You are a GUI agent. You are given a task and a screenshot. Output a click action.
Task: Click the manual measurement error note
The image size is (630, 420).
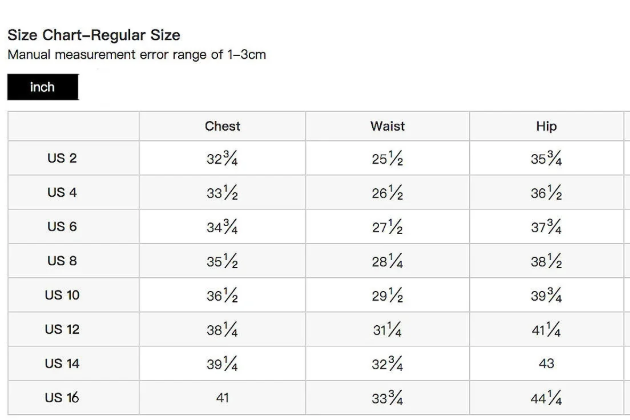pos(136,55)
